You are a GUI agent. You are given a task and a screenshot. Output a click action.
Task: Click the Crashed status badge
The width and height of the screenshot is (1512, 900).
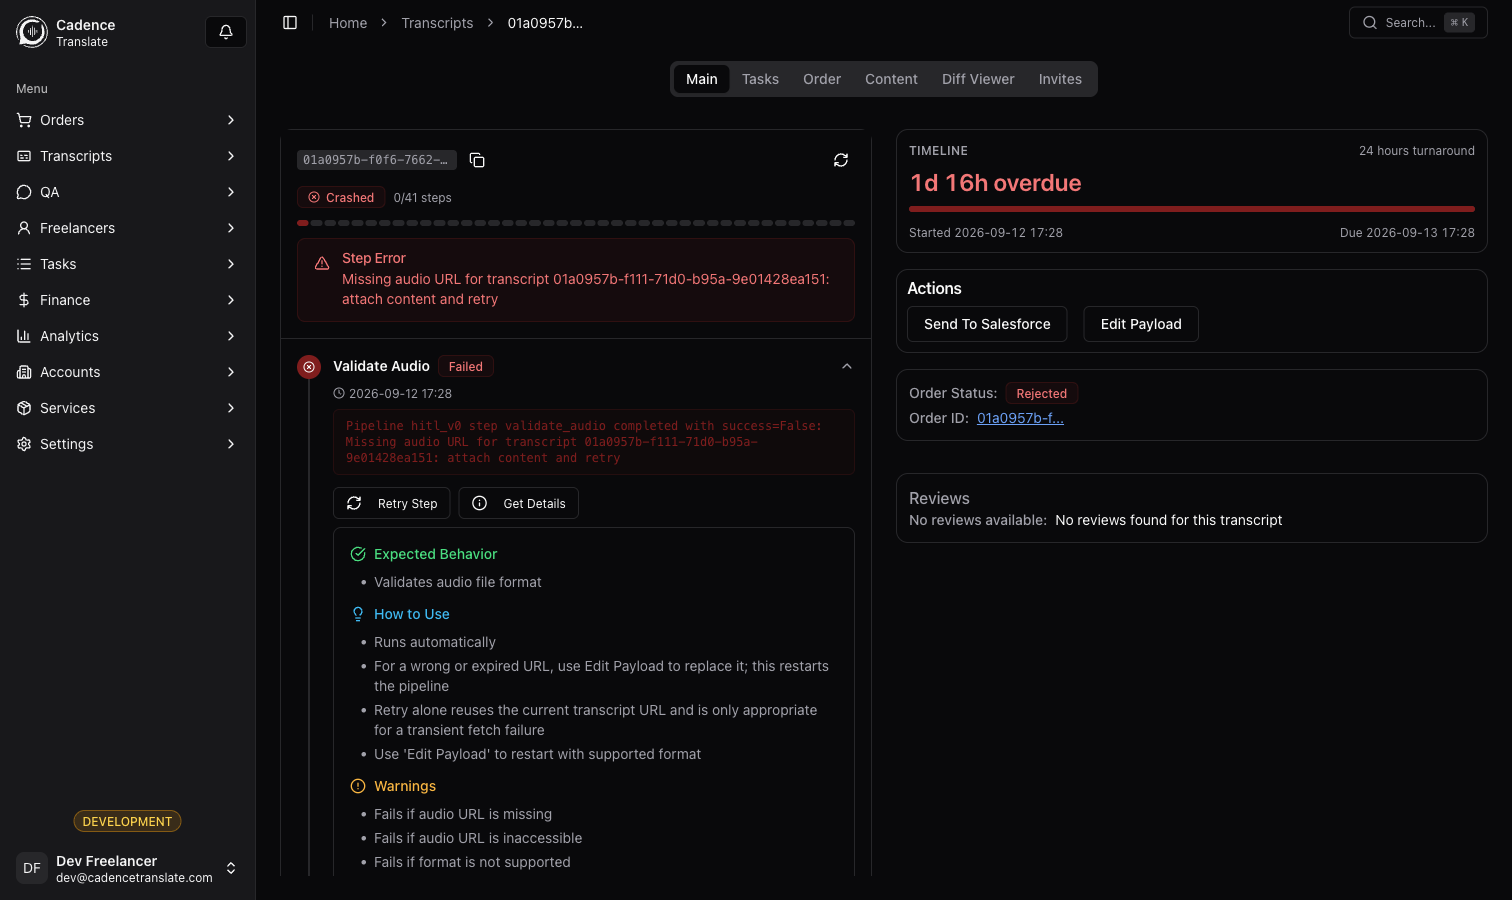341,198
